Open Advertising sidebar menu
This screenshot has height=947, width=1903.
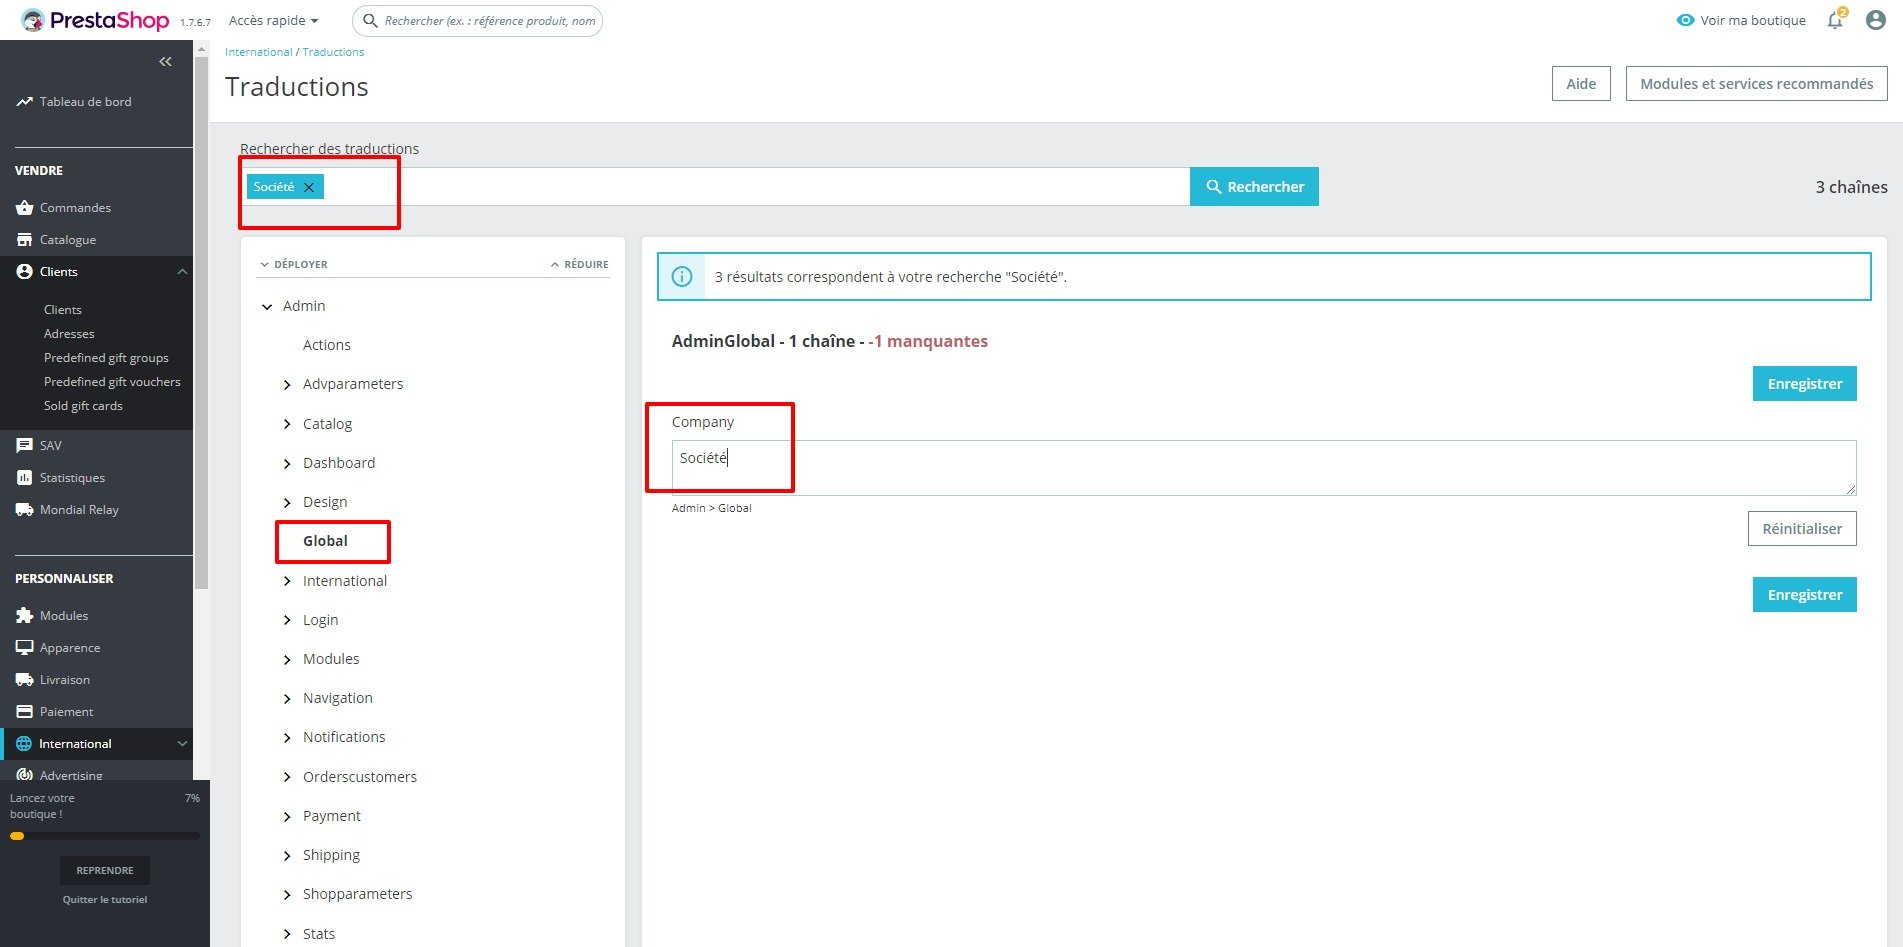point(71,775)
